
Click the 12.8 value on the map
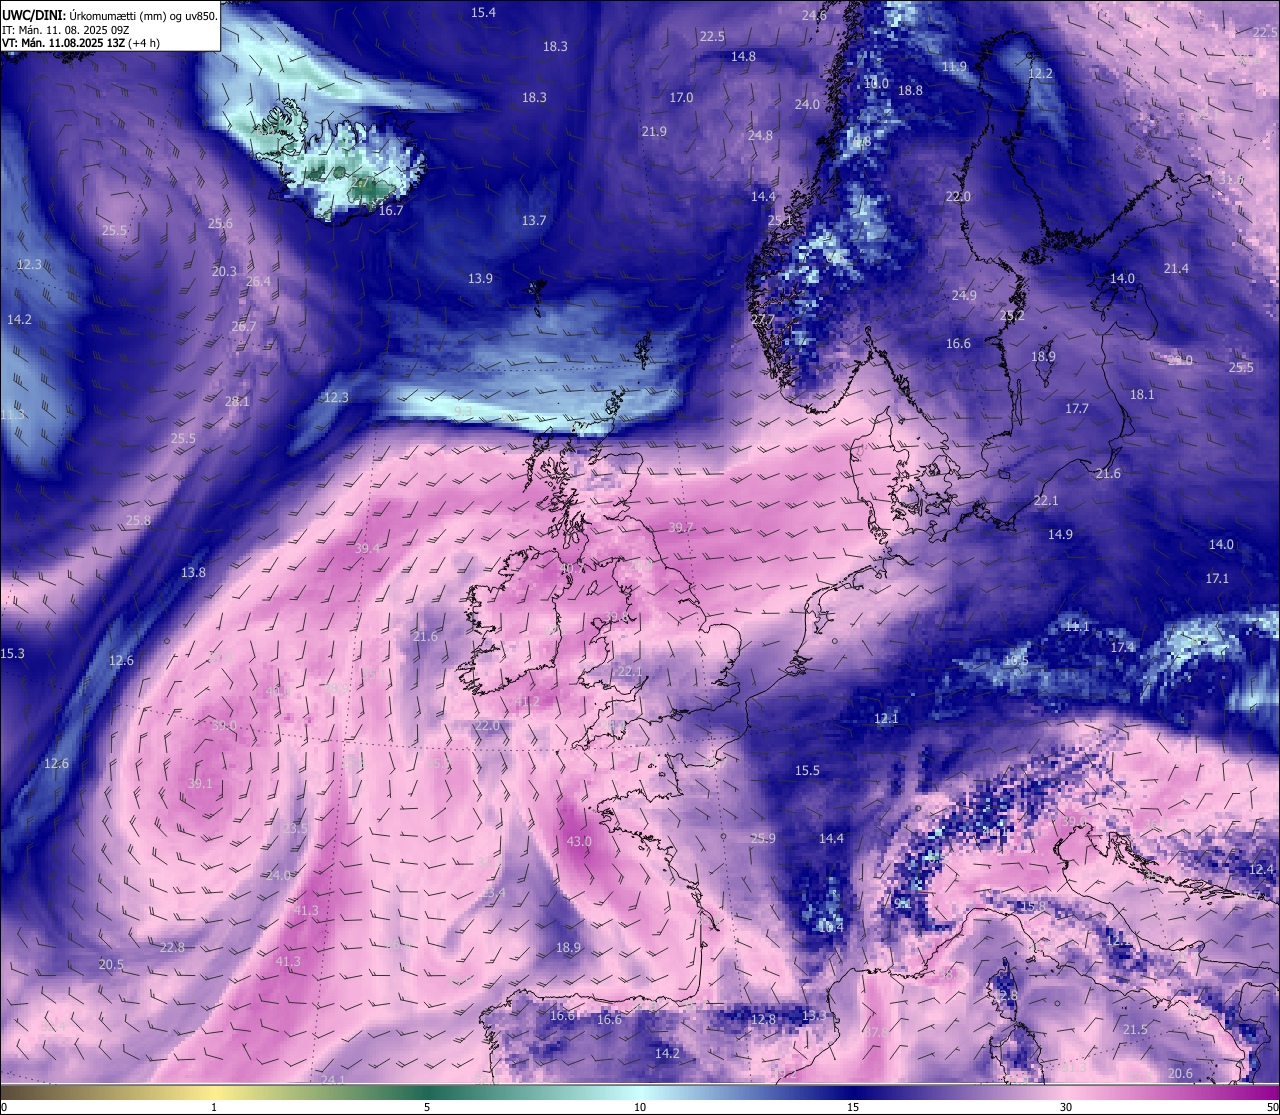(x=762, y=1019)
